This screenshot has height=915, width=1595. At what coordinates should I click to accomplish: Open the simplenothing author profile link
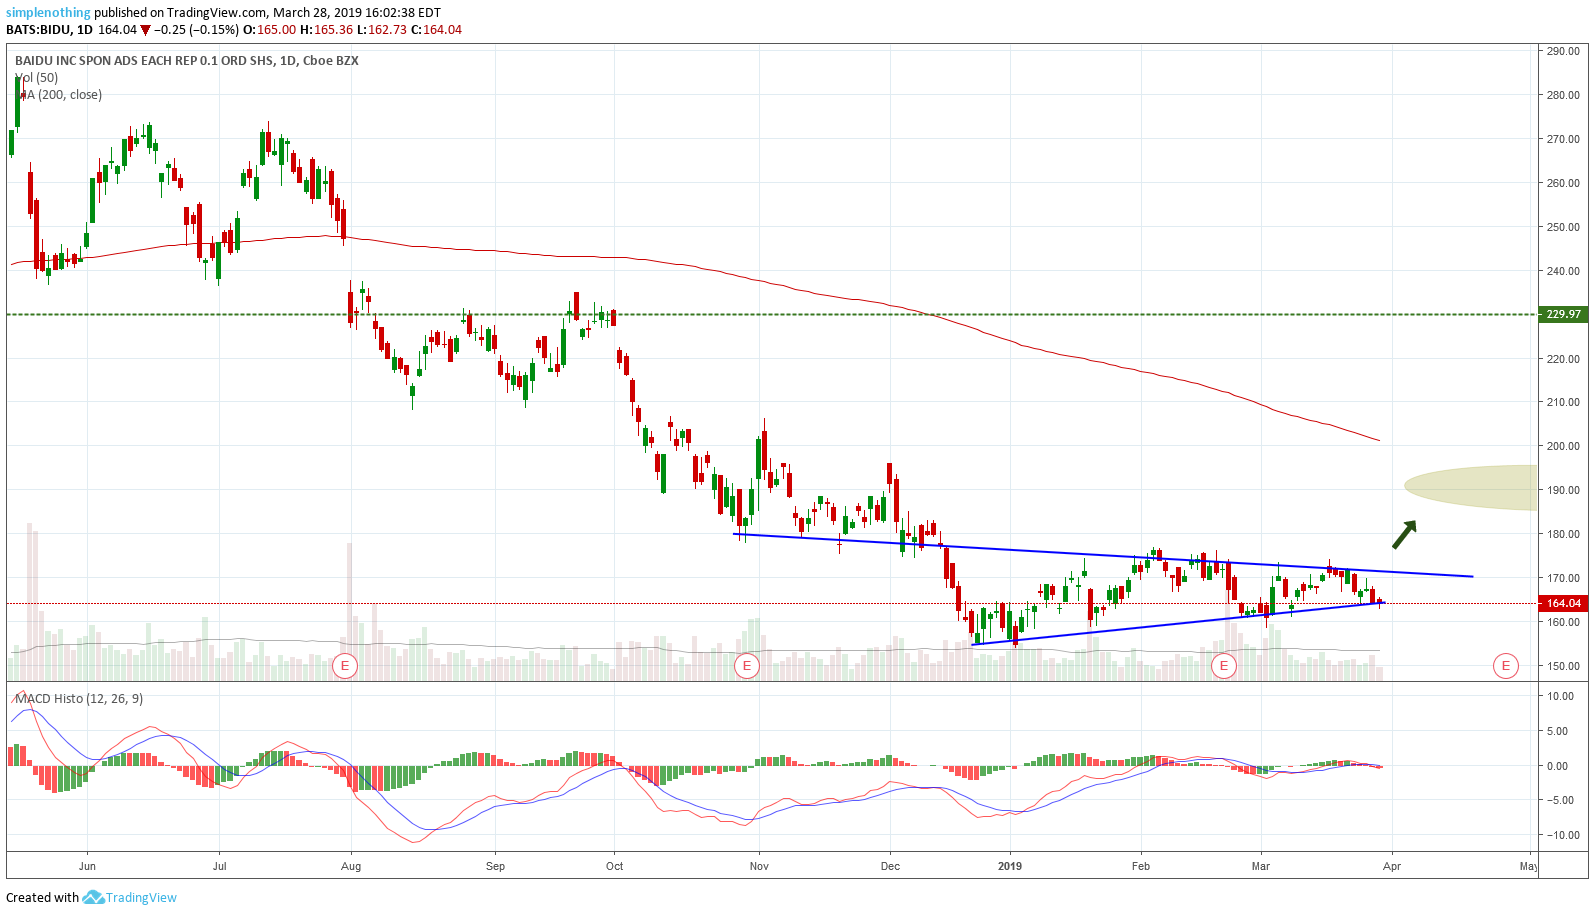tap(48, 13)
